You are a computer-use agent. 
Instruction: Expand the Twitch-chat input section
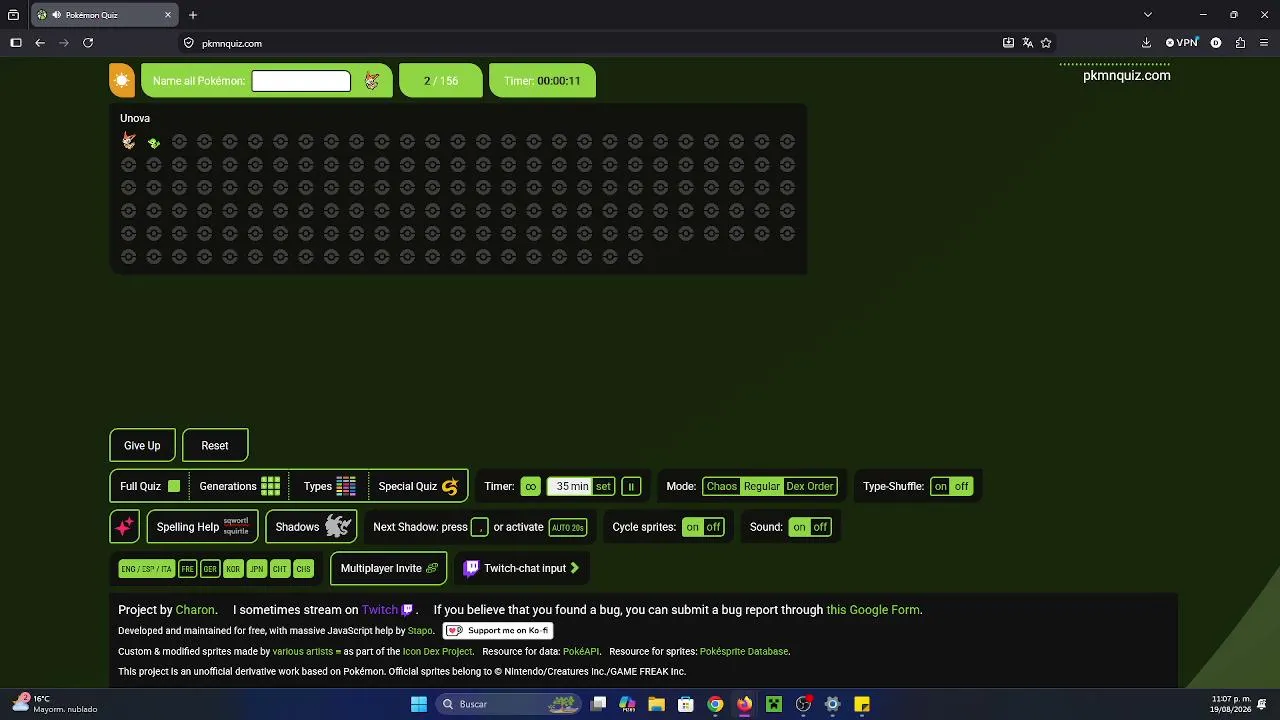[522, 568]
